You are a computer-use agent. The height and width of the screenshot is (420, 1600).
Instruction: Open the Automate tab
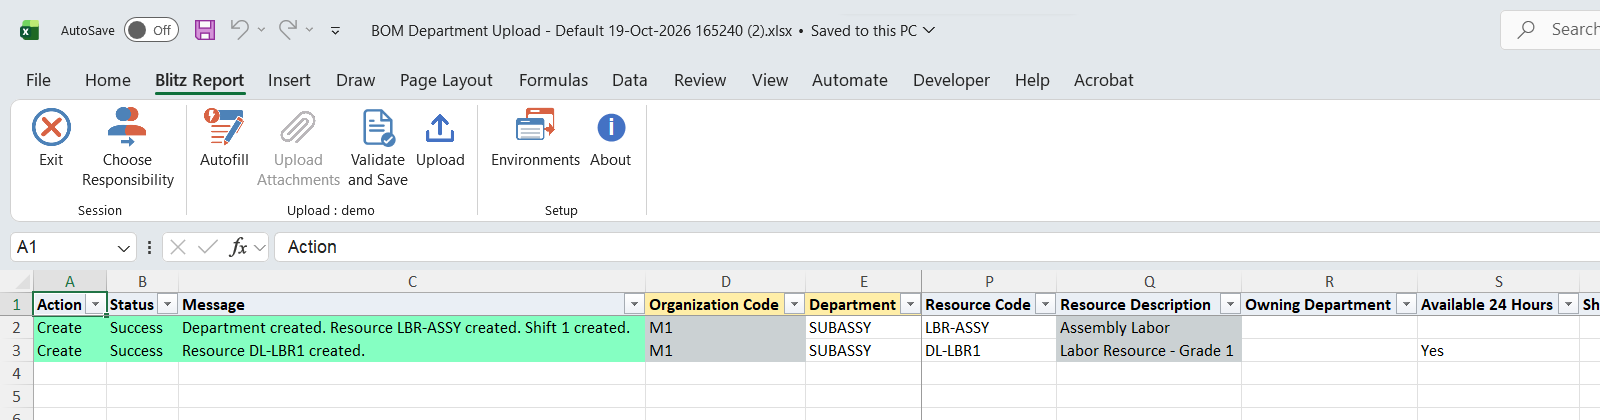point(849,80)
